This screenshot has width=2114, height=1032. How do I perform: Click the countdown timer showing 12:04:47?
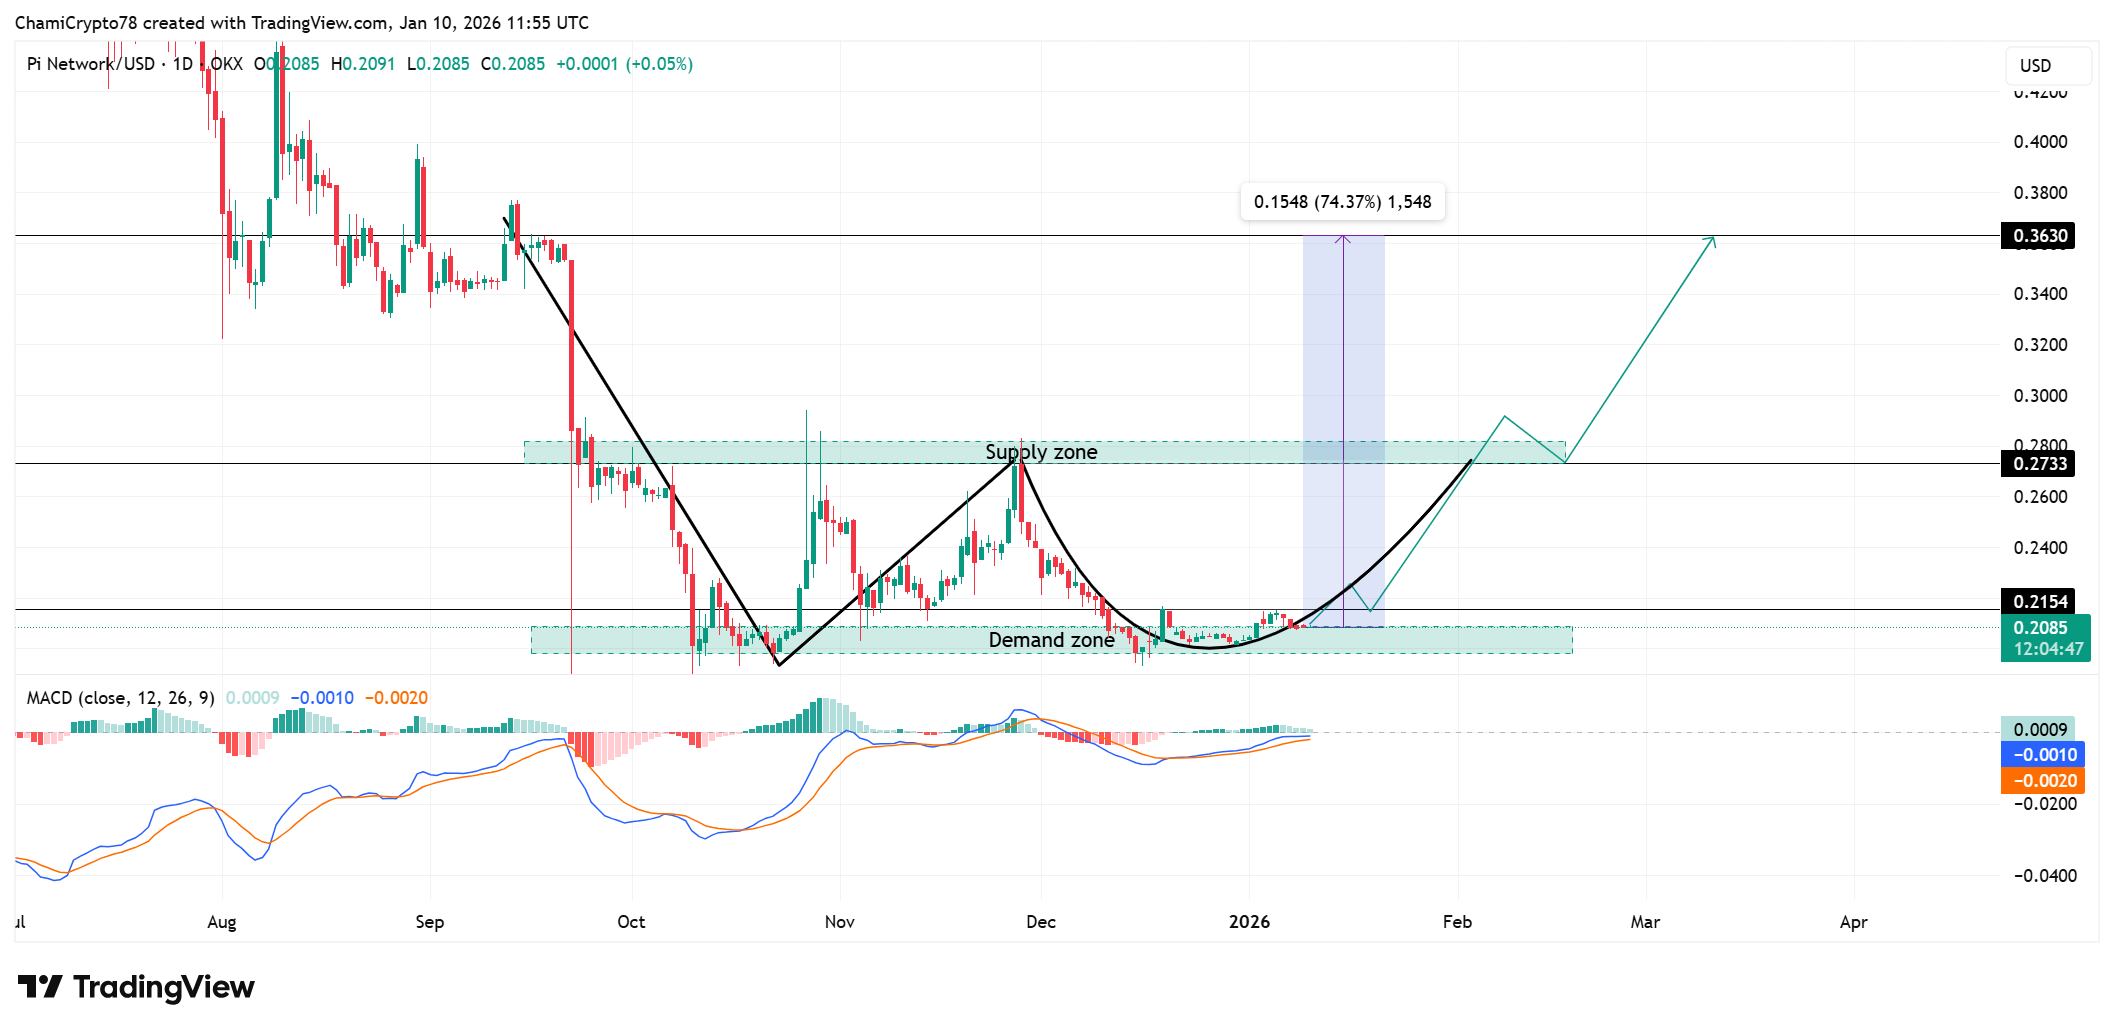(x=2048, y=648)
